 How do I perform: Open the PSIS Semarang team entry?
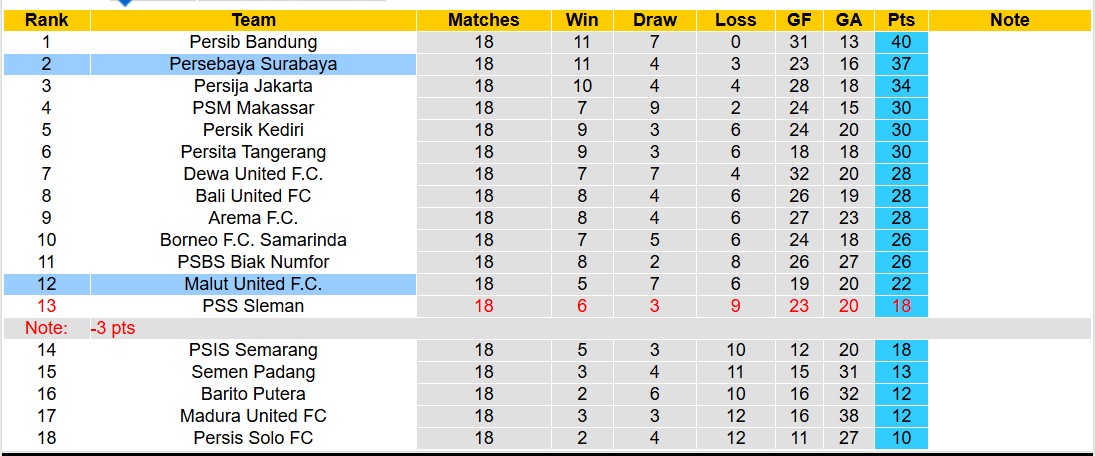(x=253, y=350)
